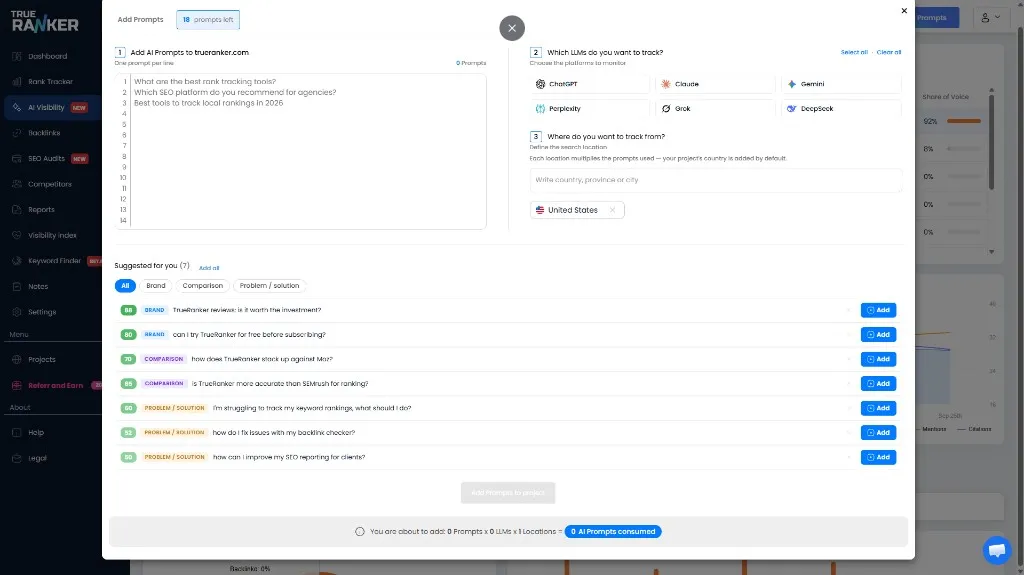Click score badge 88 on first suggestion
Viewport: 1024px width, 575px height.
pos(128,310)
